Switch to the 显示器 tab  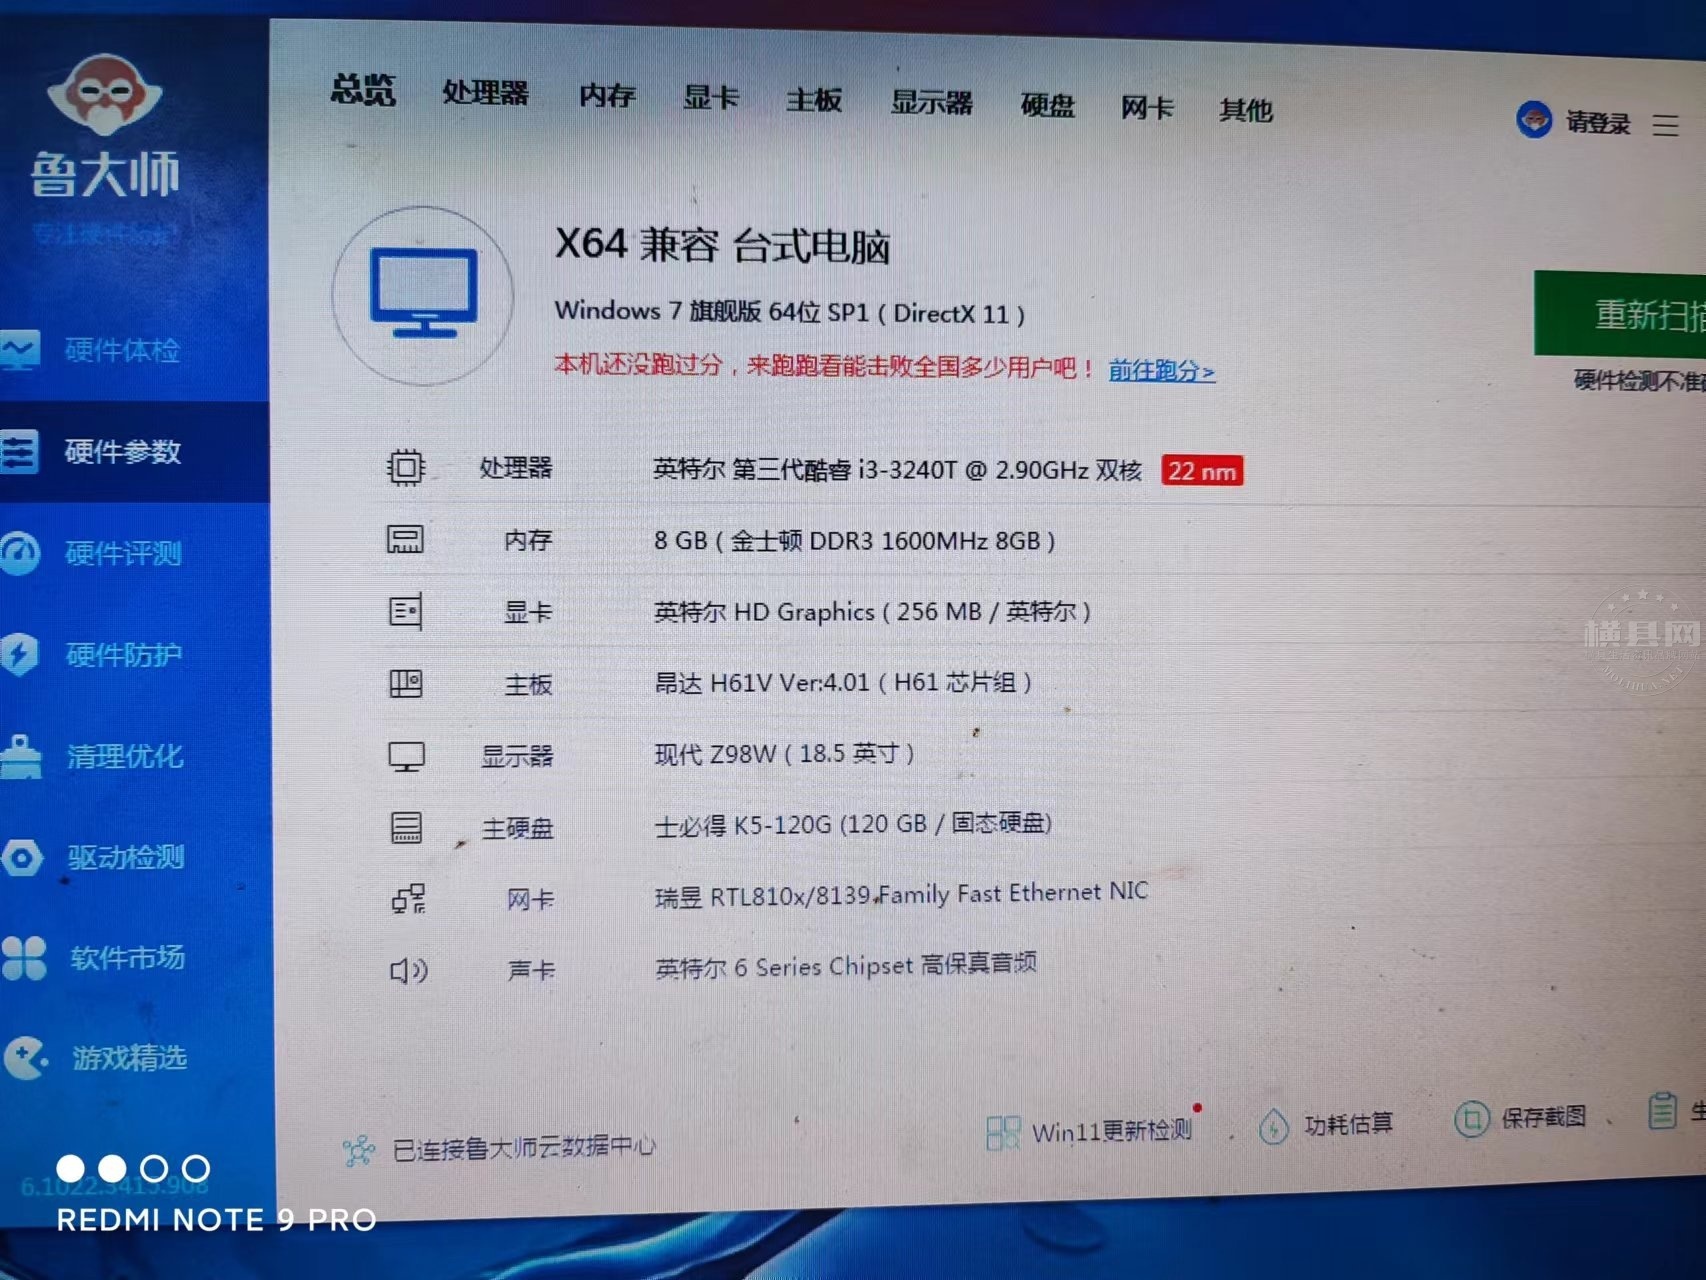pyautogui.click(x=931, y=102)
